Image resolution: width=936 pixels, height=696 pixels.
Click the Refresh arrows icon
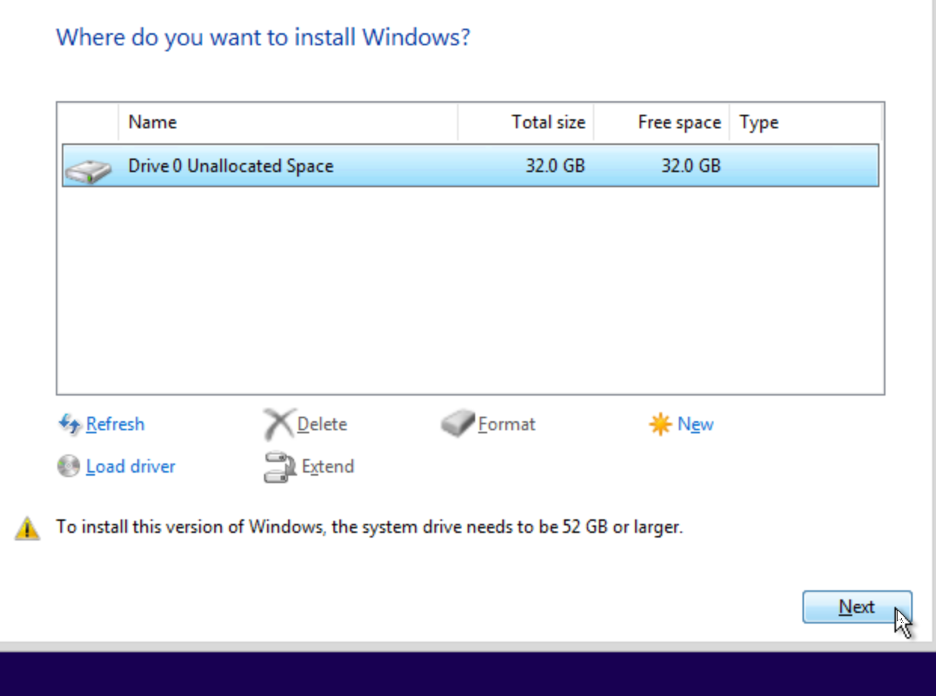click(x=69, y=424)
